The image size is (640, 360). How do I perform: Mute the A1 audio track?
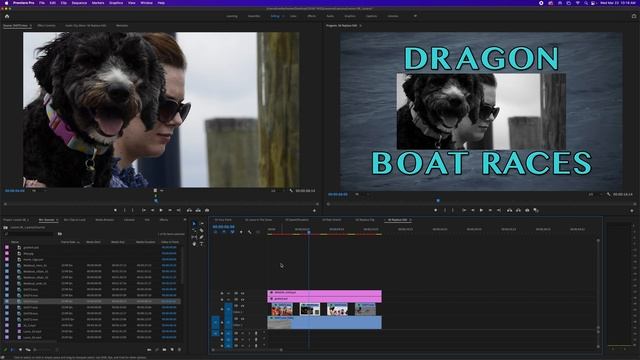(x=242, y=333)
